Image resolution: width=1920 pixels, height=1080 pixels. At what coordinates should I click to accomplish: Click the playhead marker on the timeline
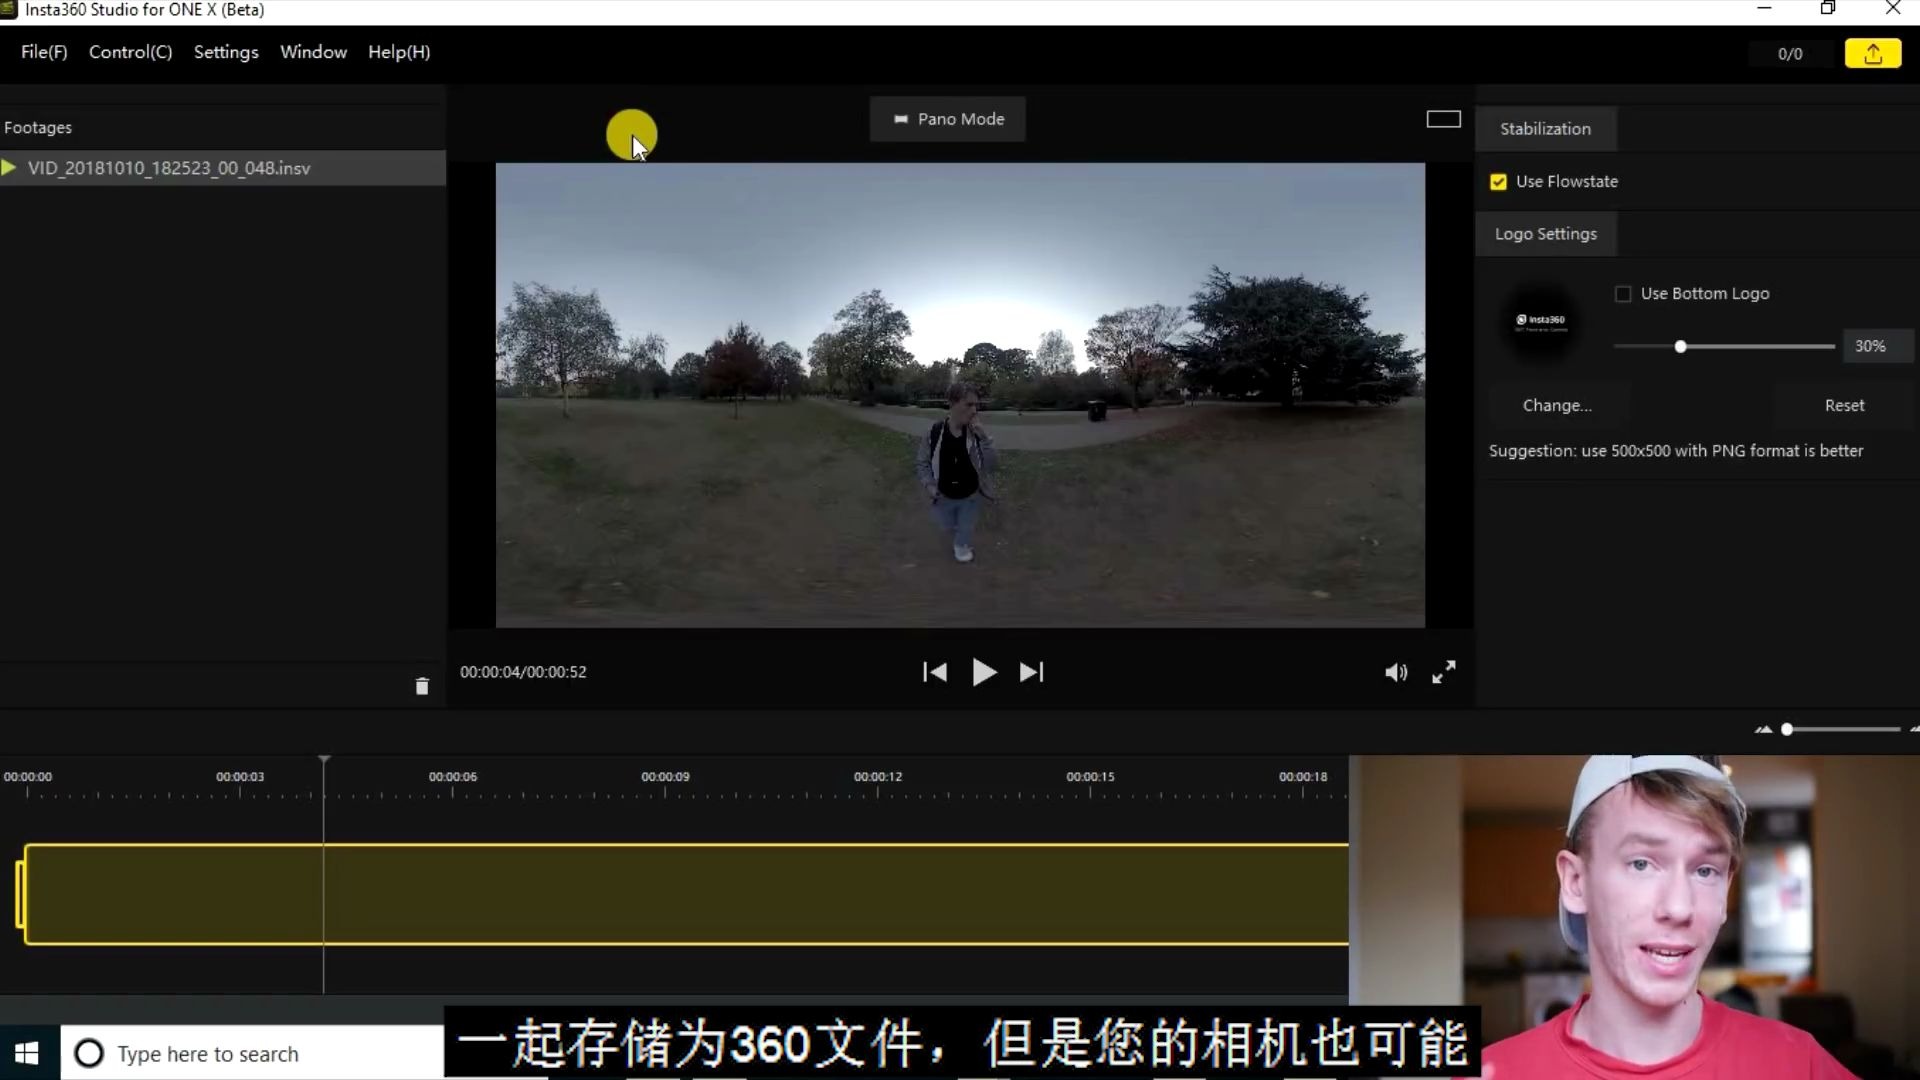click(324, 761)
